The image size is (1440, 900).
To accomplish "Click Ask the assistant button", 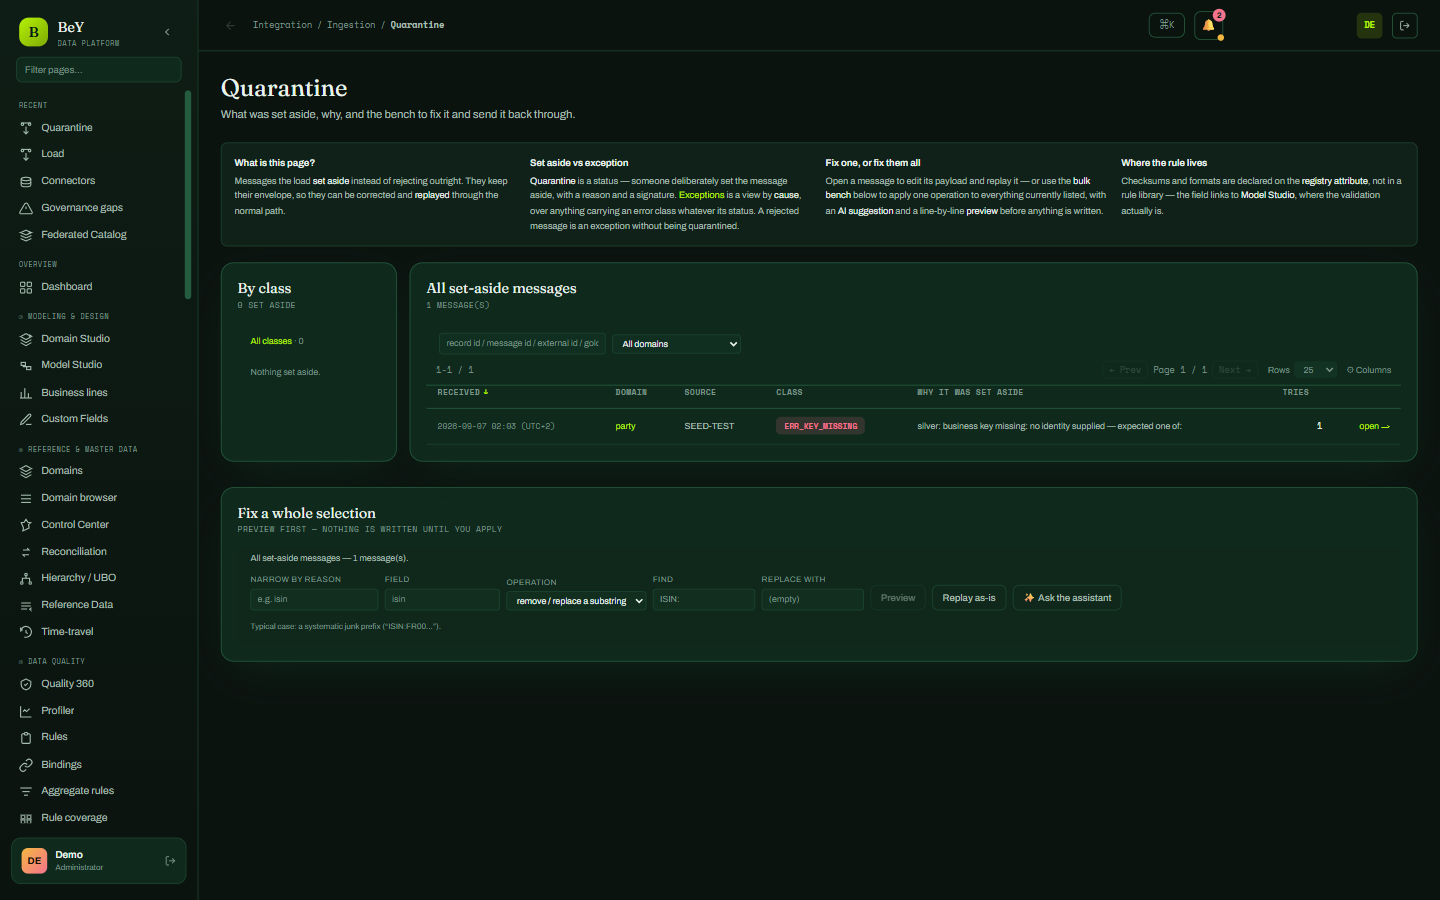I will pyautogui.click(x=1067, y=598).
